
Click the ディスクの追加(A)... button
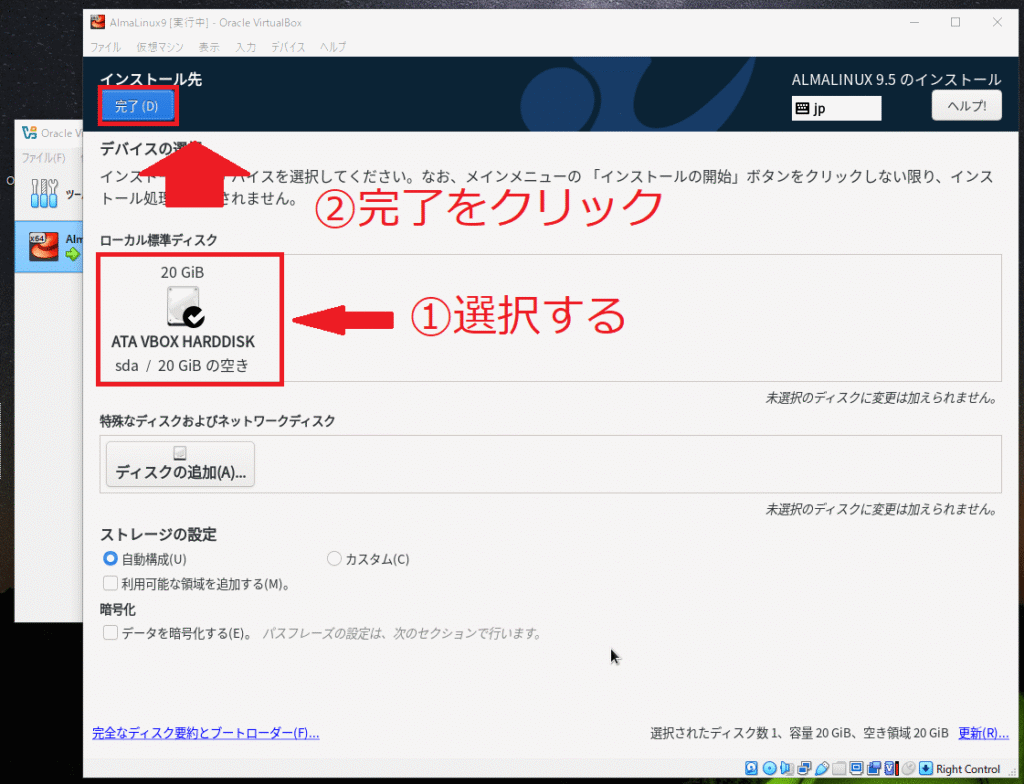[180, 464]
